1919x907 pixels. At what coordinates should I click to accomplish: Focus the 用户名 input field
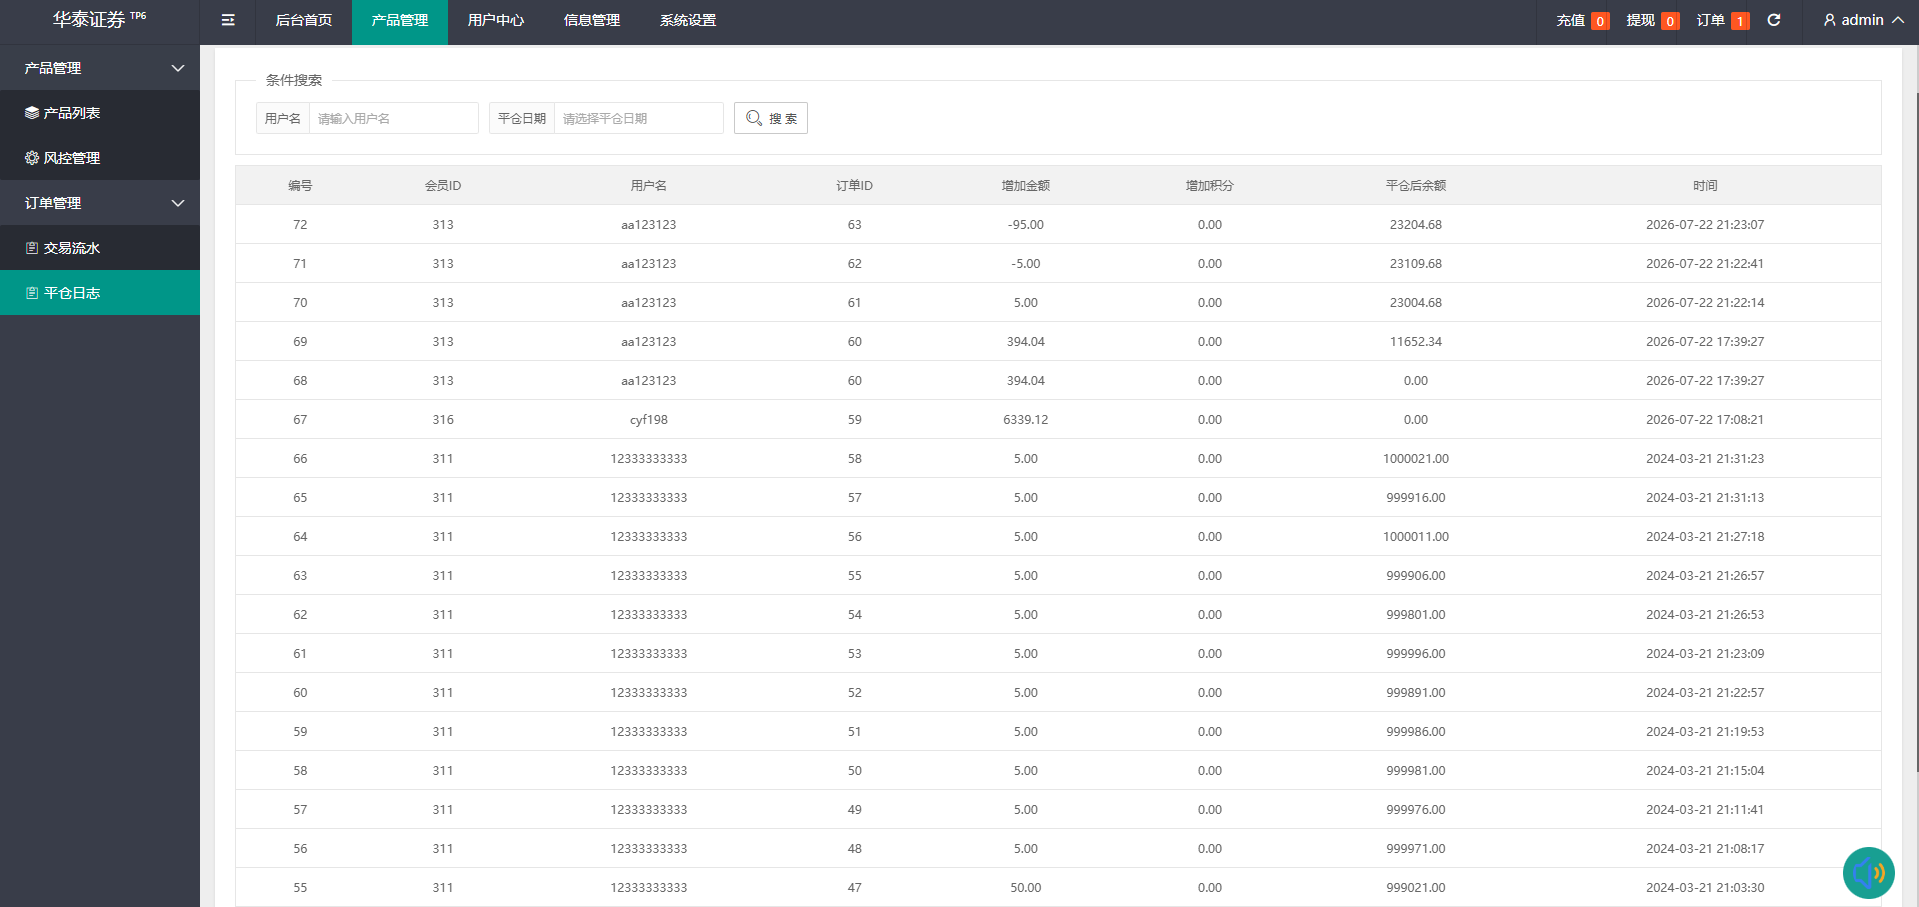[394, 118]
